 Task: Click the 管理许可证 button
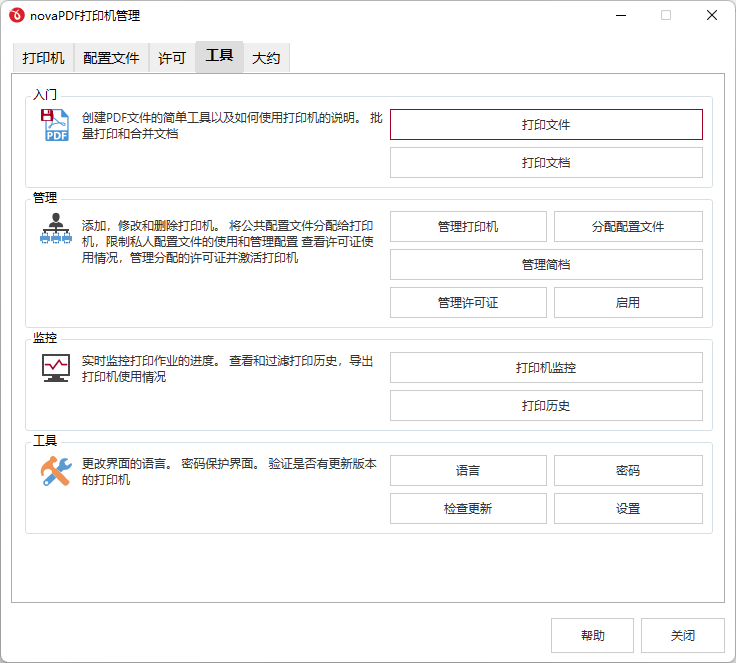pyautogui.click(x=468, y=302)
